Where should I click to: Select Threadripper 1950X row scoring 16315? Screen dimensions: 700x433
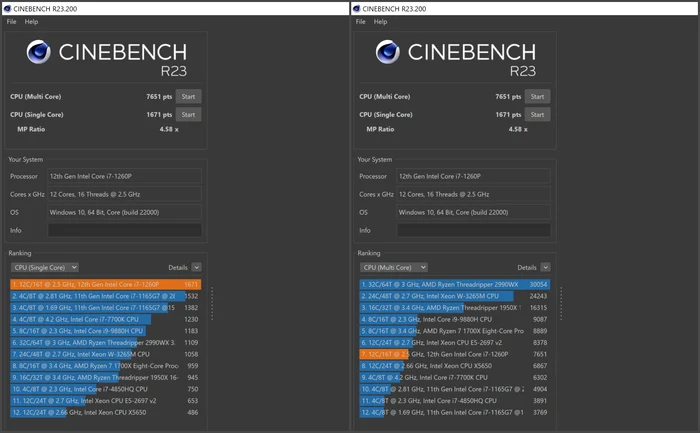point(454,308)
